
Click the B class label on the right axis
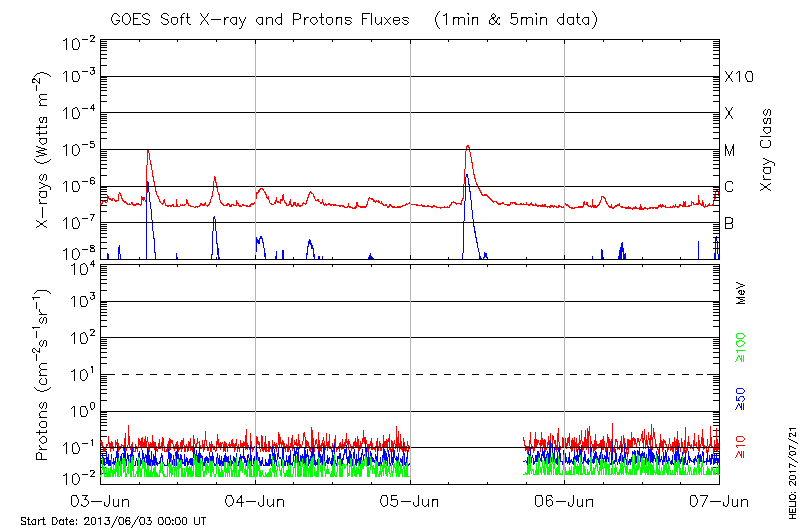coord(729,223)
